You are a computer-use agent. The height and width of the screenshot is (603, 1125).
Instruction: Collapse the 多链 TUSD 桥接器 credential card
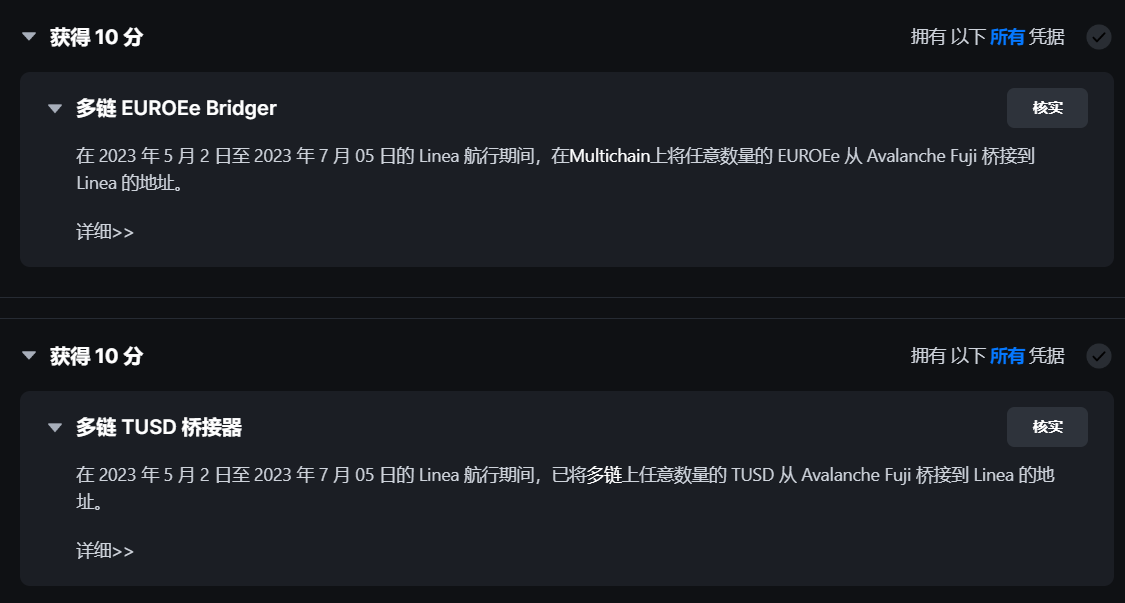[x=55, y=427]
